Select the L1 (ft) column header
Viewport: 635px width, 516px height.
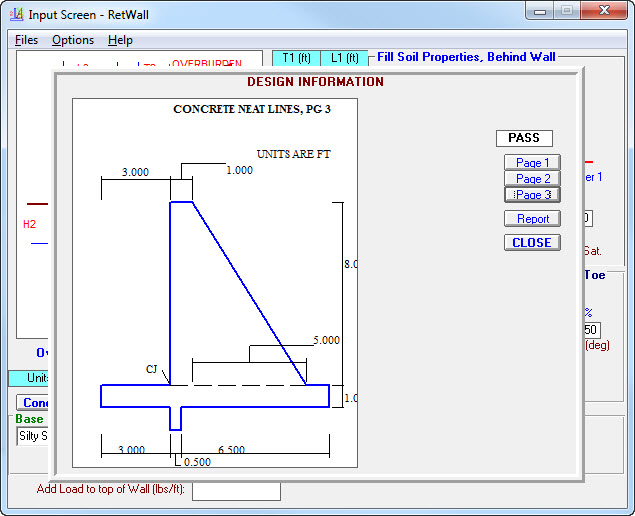tap(344, 58)
